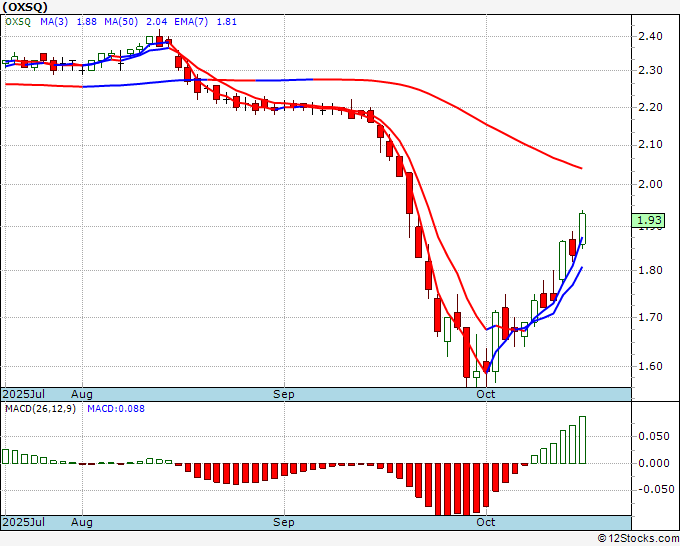Click the latest green candlestick near 1.93
This screenshot has height=546, width=680.
(582, 229)
